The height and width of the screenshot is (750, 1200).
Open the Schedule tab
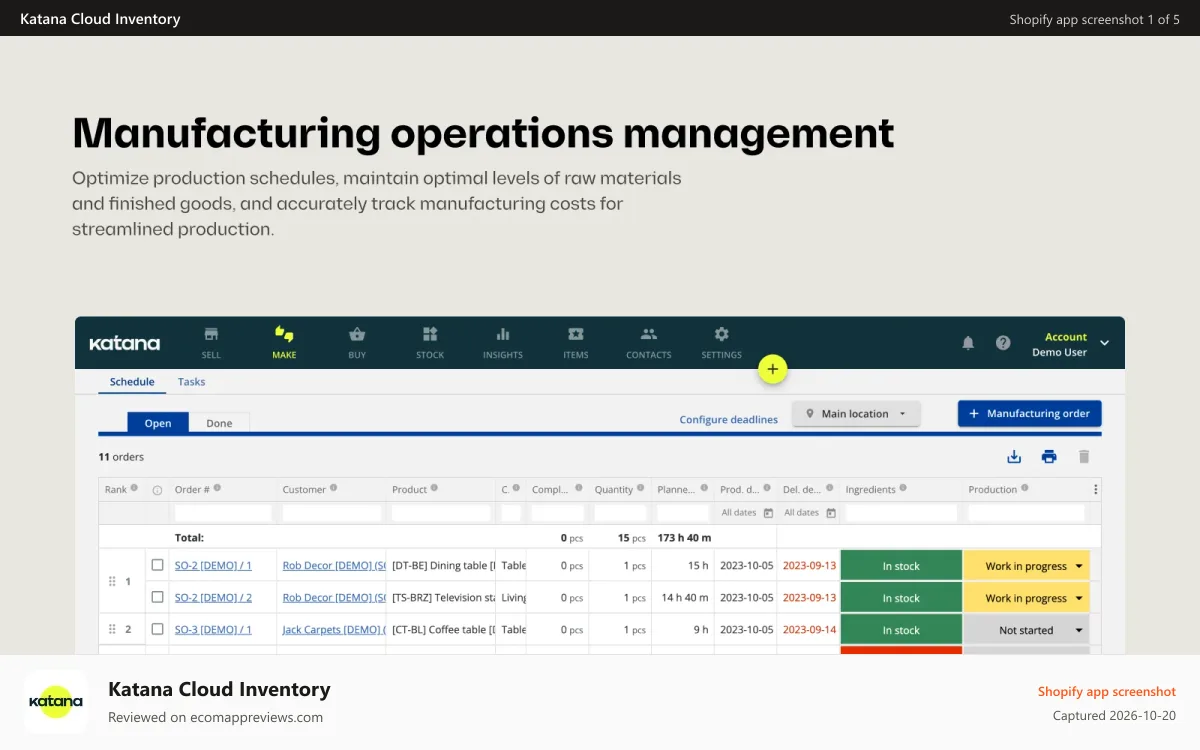click(132, 382)
